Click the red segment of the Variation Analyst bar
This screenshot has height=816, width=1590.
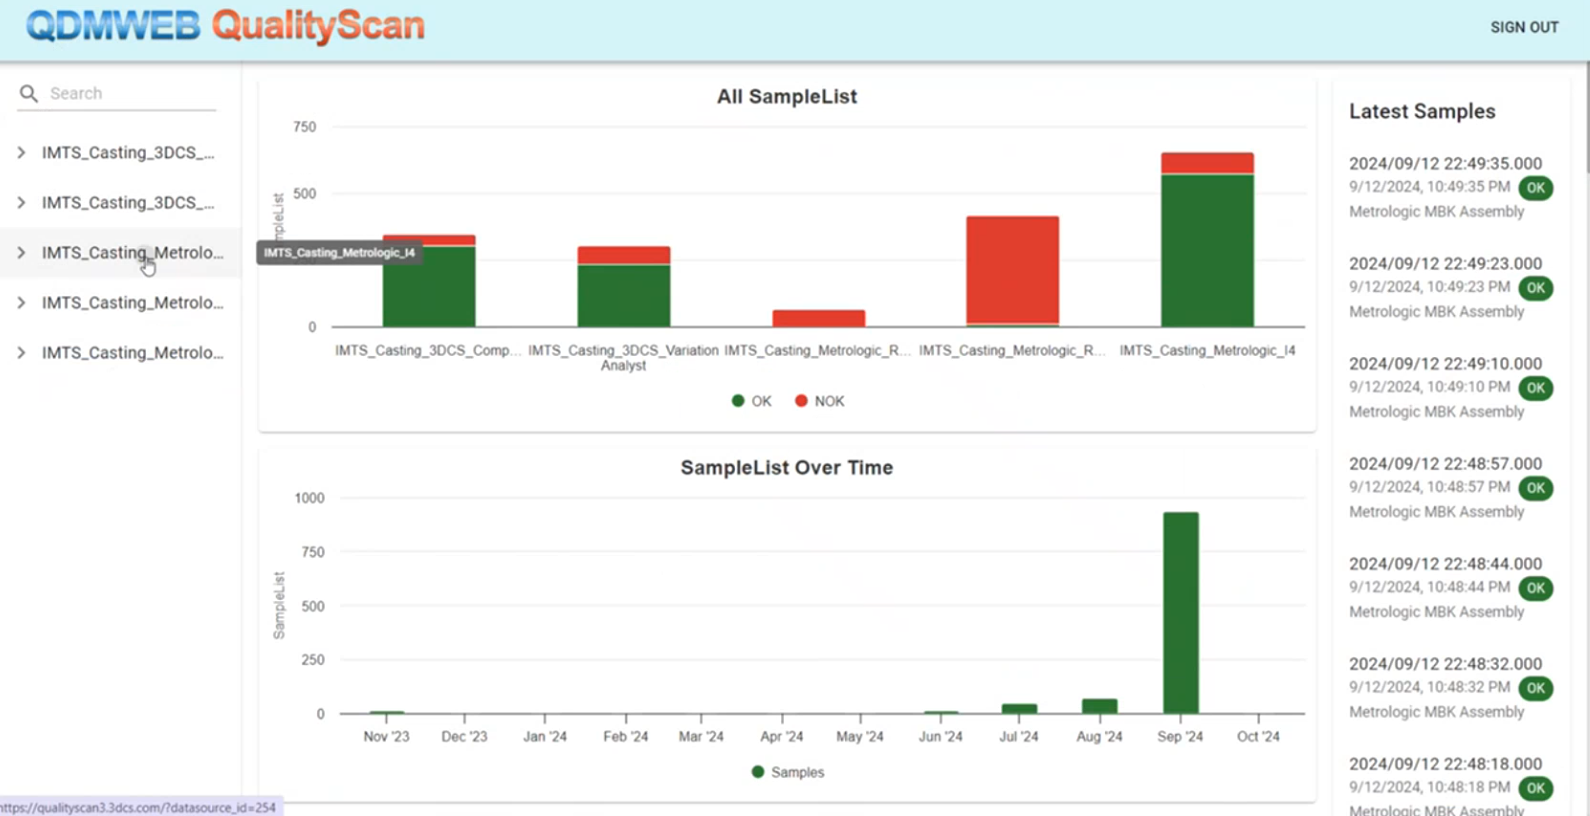tap(623, 255)
